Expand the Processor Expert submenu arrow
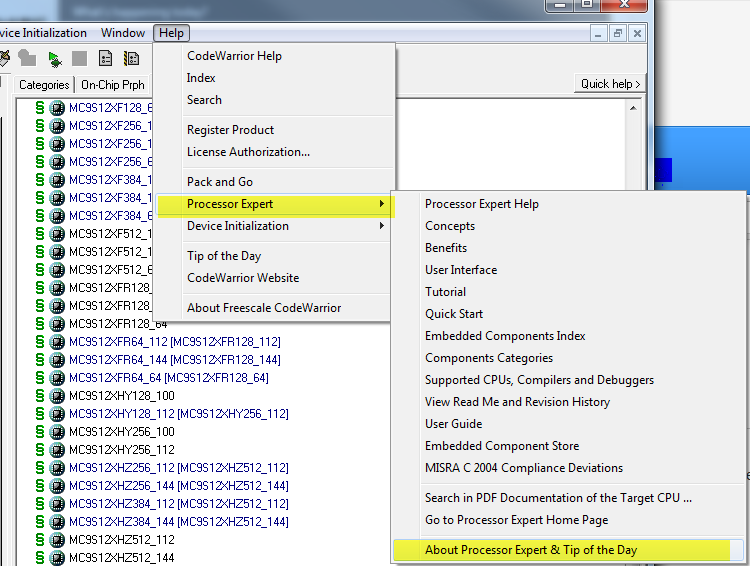This screenshot has height=566, width=750. pyautogui.click(x=382, y=204)
